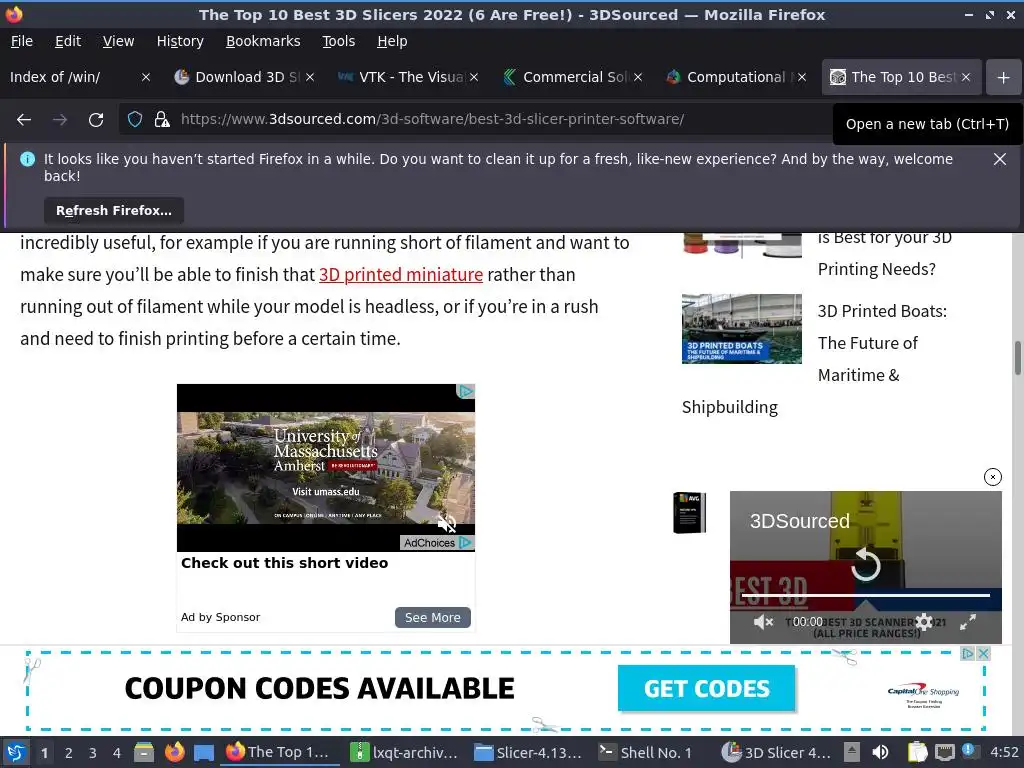This screenshot has height=768, width=1024.
Task: Switch to the Computational tab
Action: 727,77
